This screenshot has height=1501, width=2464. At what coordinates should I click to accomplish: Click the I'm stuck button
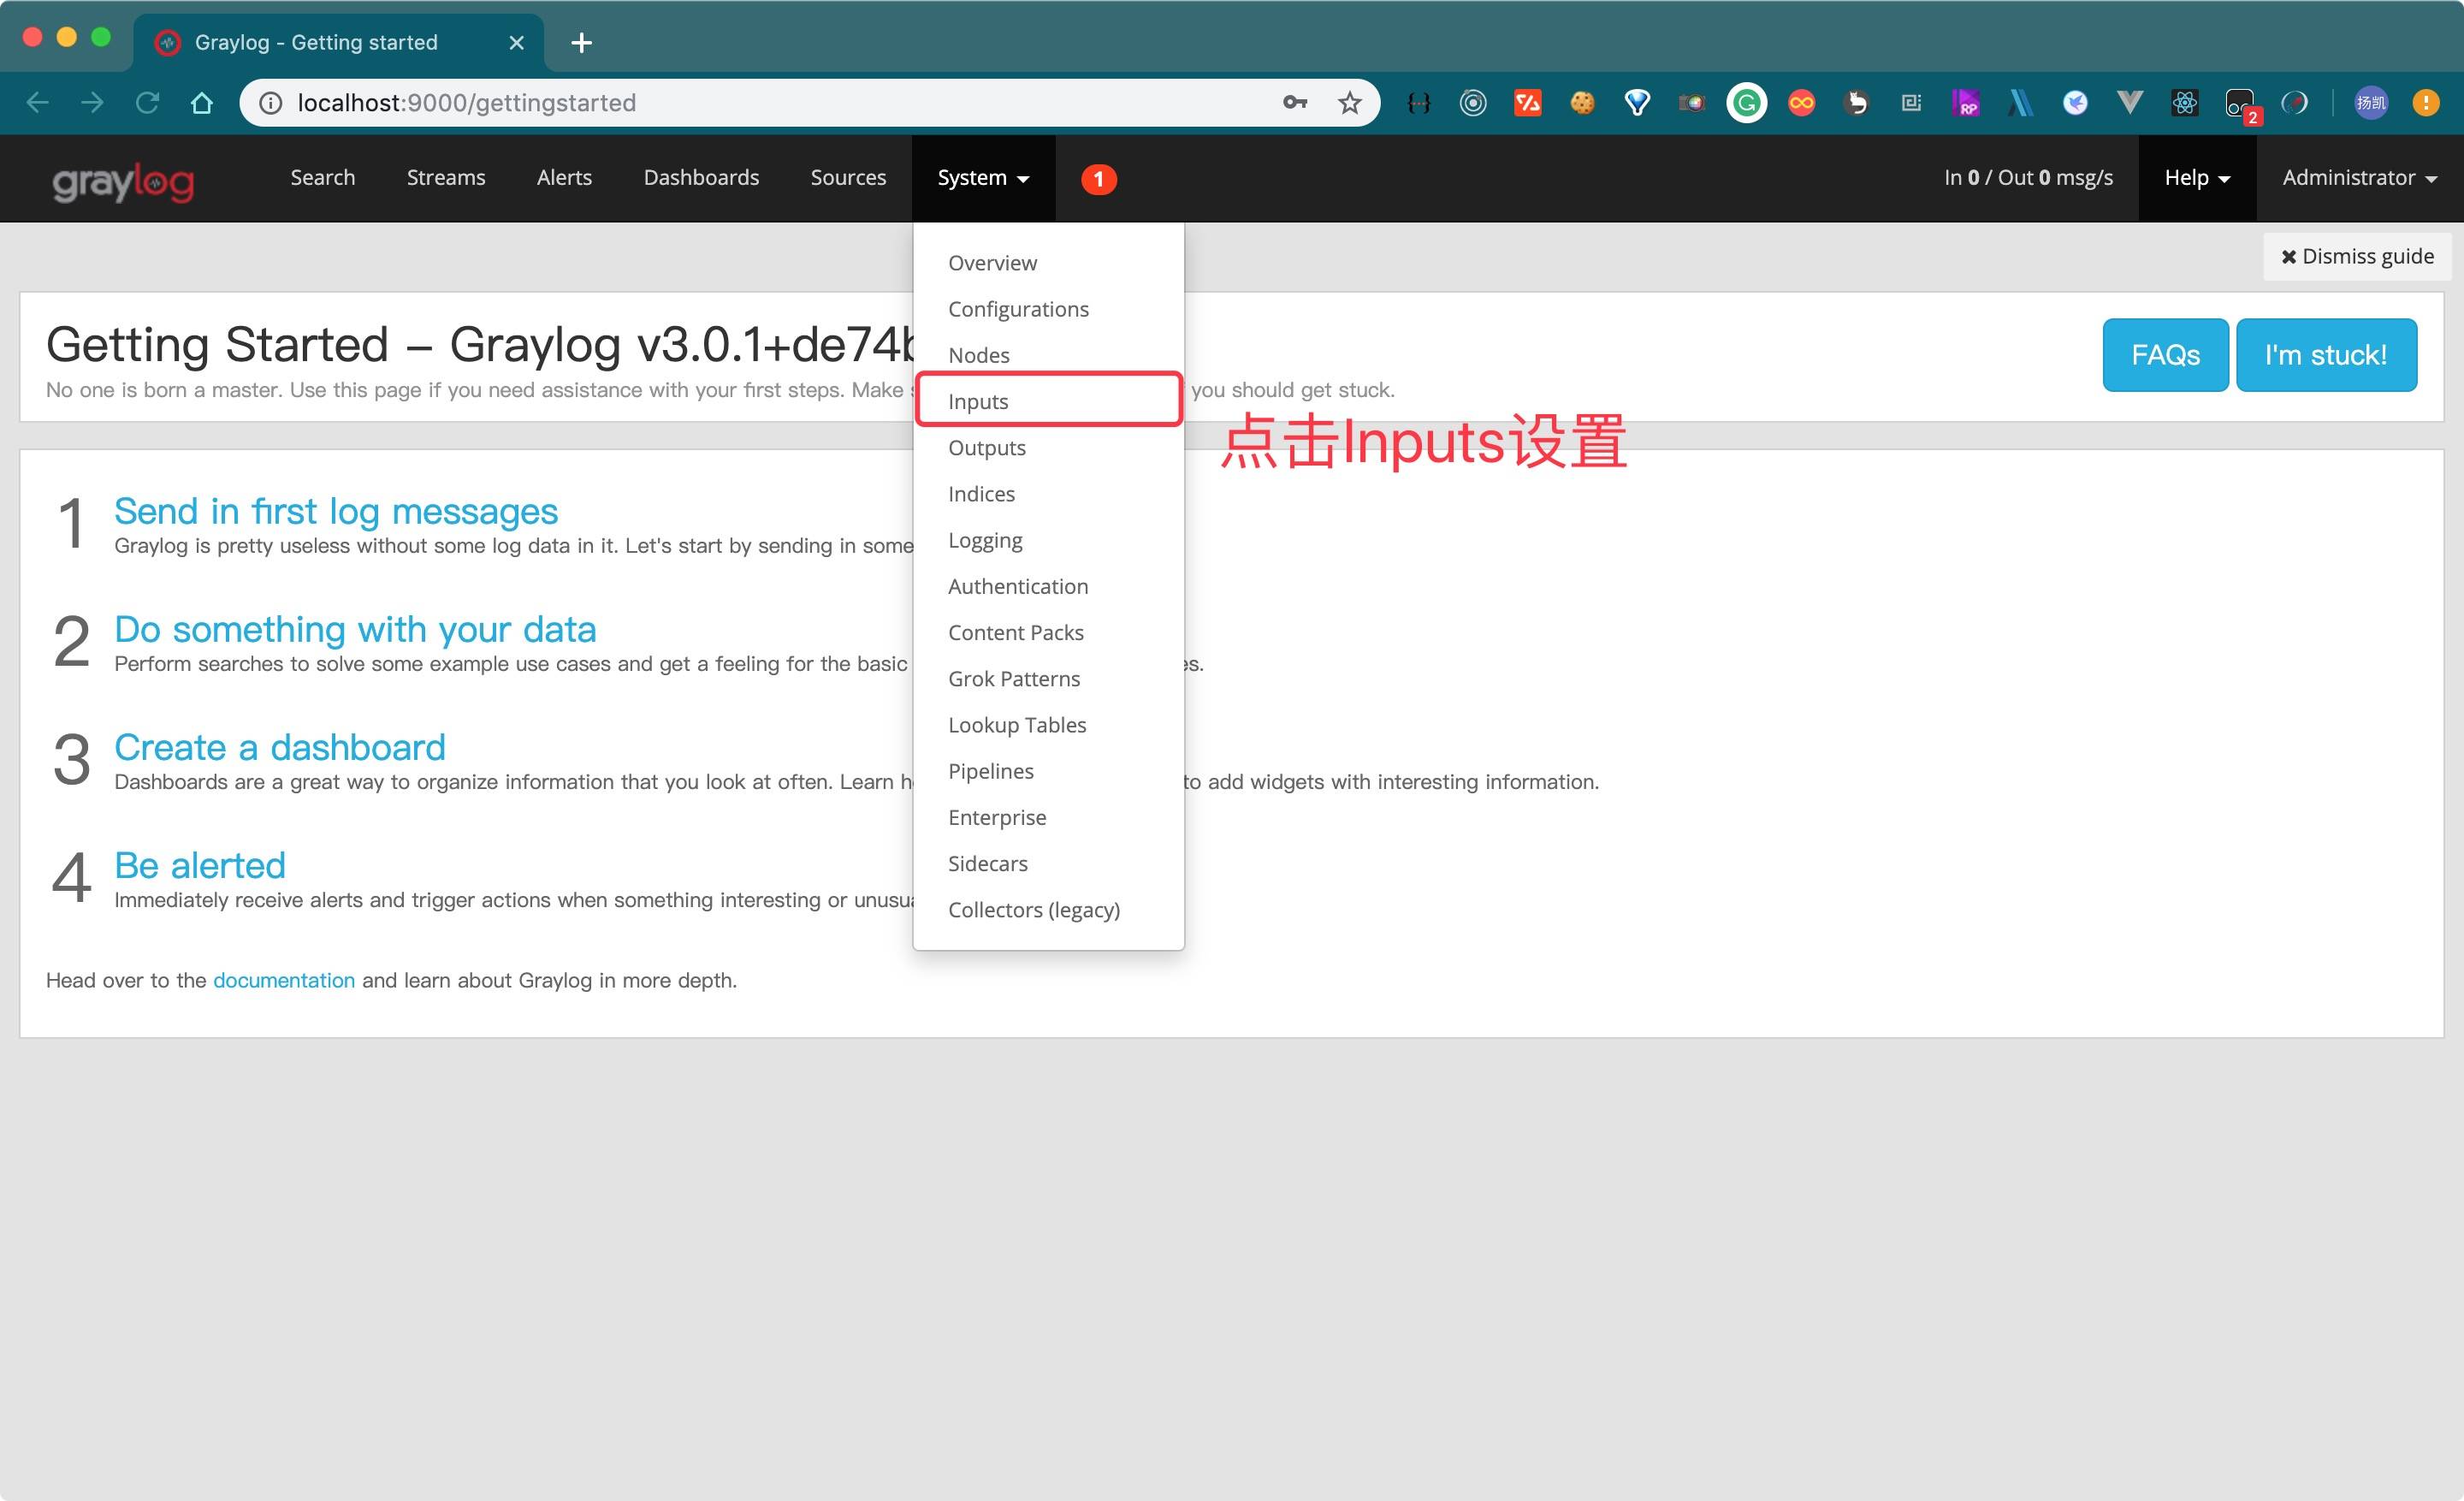coord(2327,355)
